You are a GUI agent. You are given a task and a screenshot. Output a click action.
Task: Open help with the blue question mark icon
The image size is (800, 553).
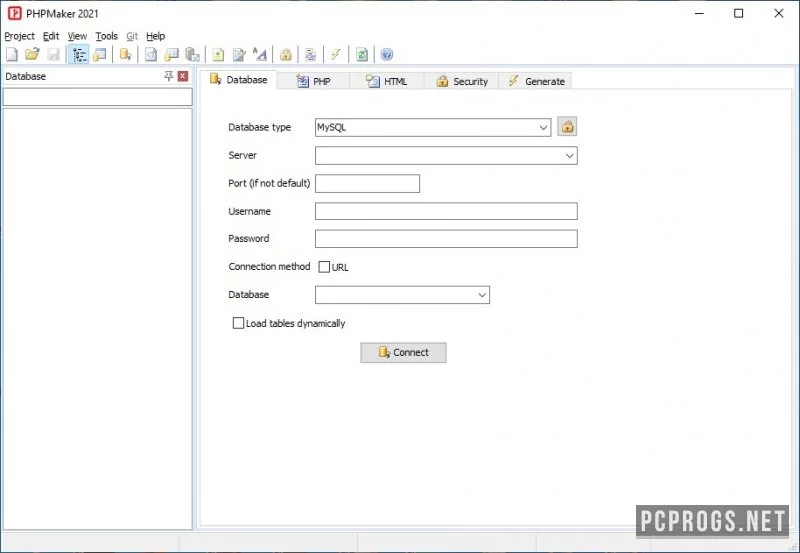pyautogui.click(x=387, y=54)
